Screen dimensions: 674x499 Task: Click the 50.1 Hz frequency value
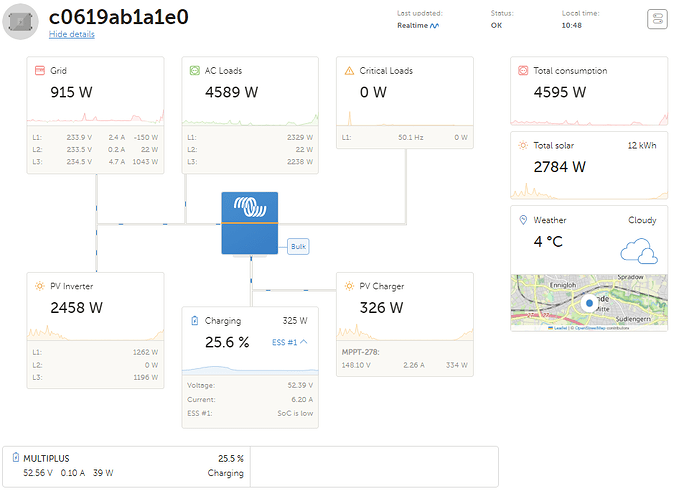[411, 138]
